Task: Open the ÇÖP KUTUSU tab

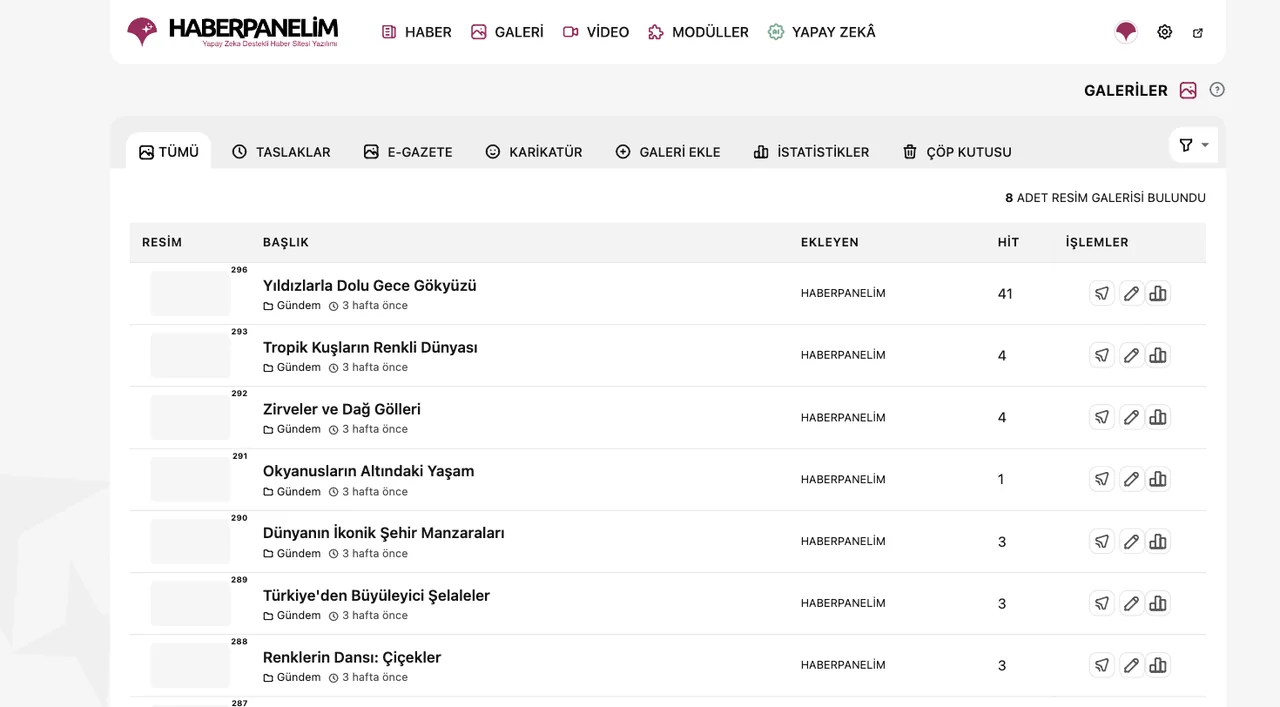Action: point(957,152)
